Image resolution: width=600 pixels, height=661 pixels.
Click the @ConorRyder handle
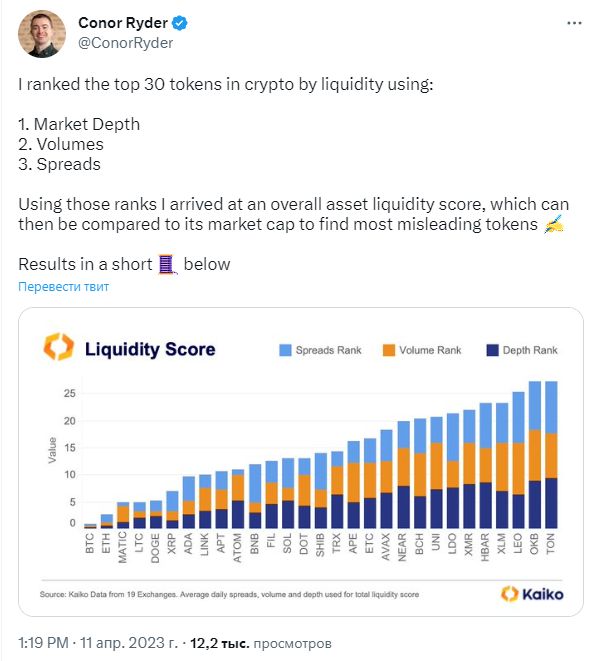pos(125,43)
